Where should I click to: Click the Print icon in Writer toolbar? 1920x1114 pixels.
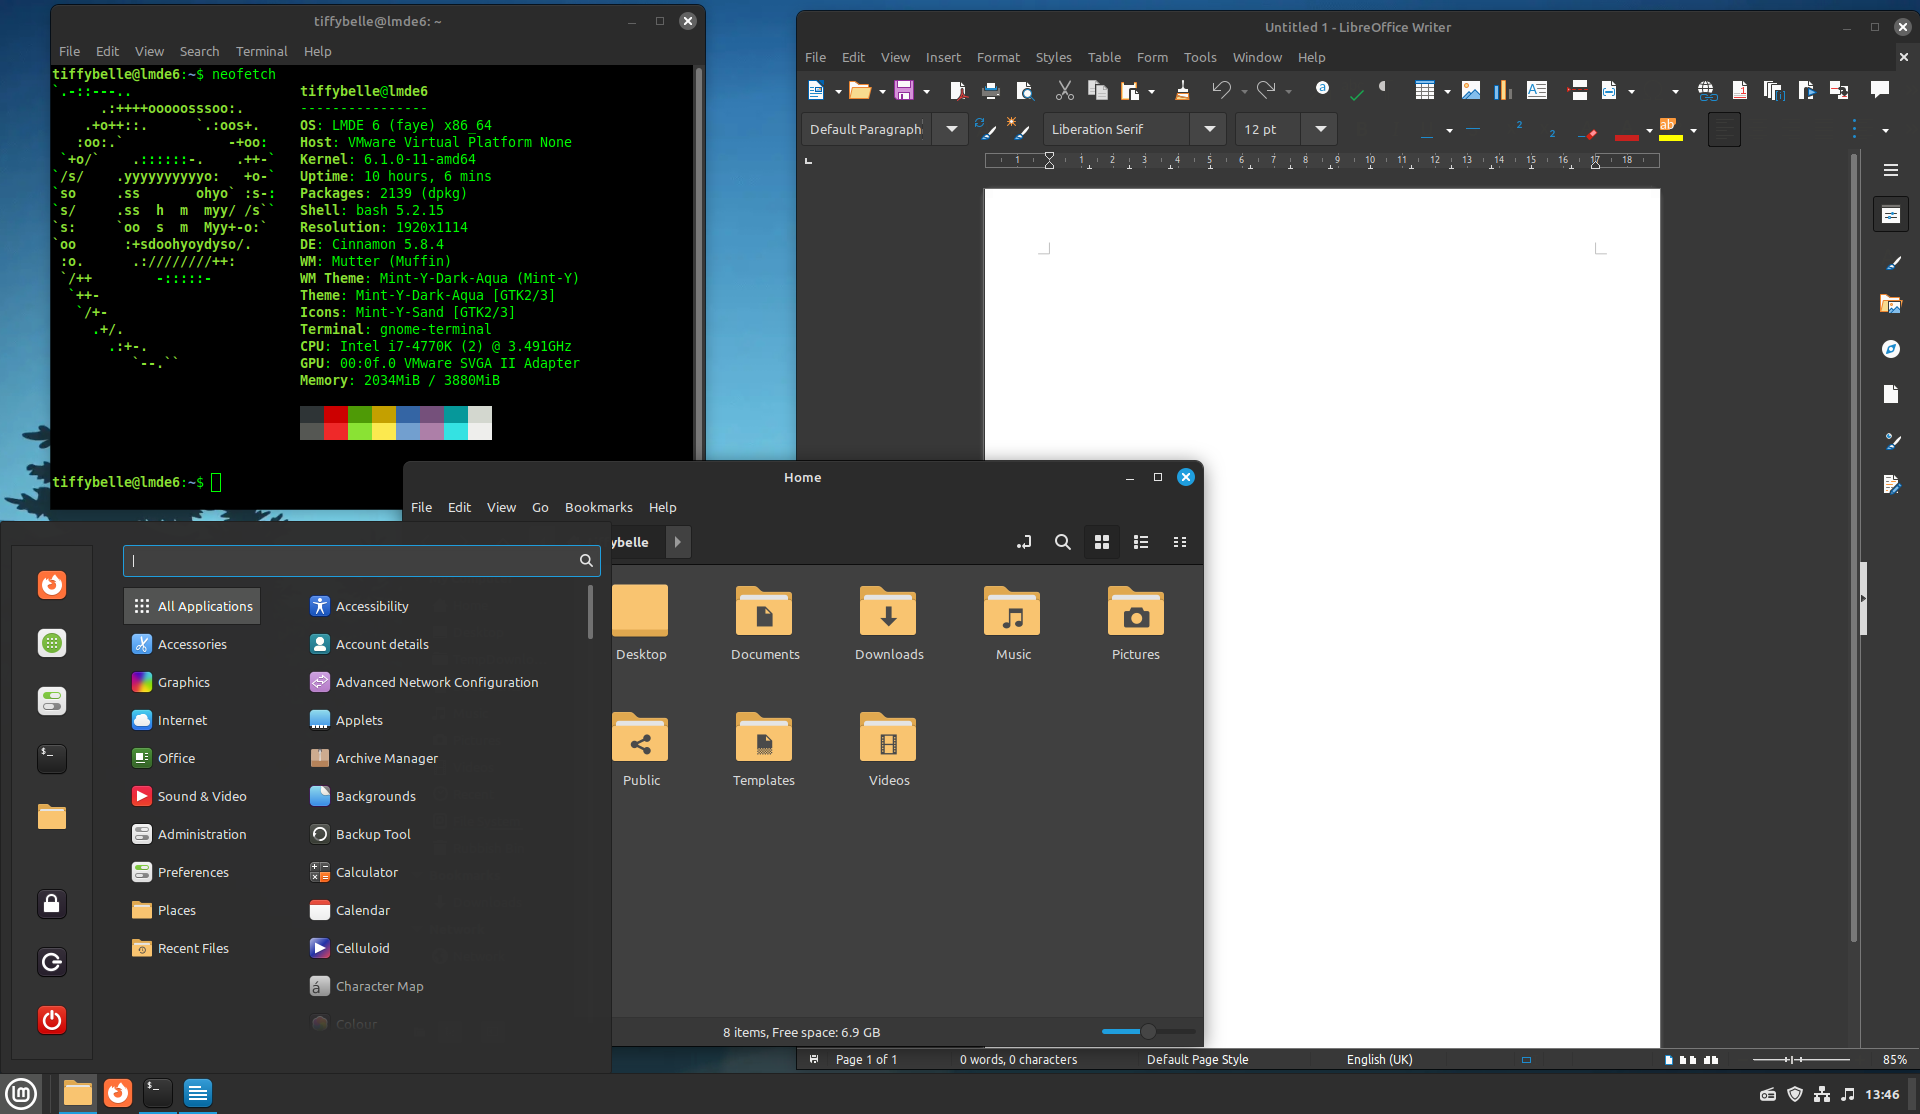coord(991,91)
